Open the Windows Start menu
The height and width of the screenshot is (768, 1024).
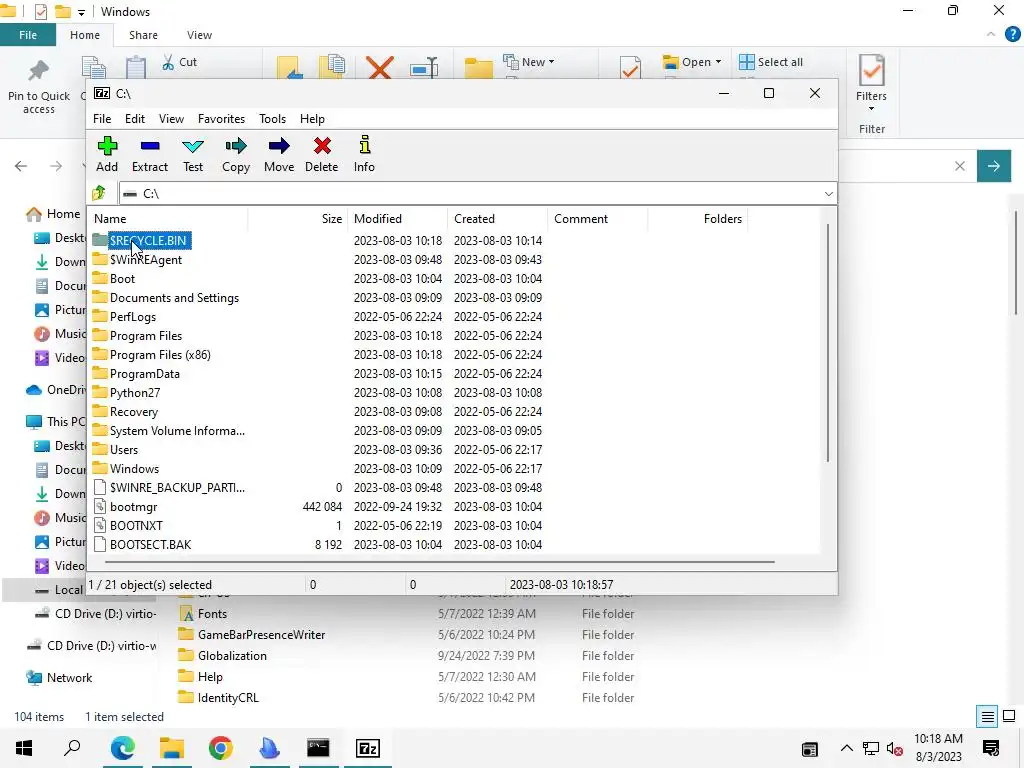[x=24, y=748]
